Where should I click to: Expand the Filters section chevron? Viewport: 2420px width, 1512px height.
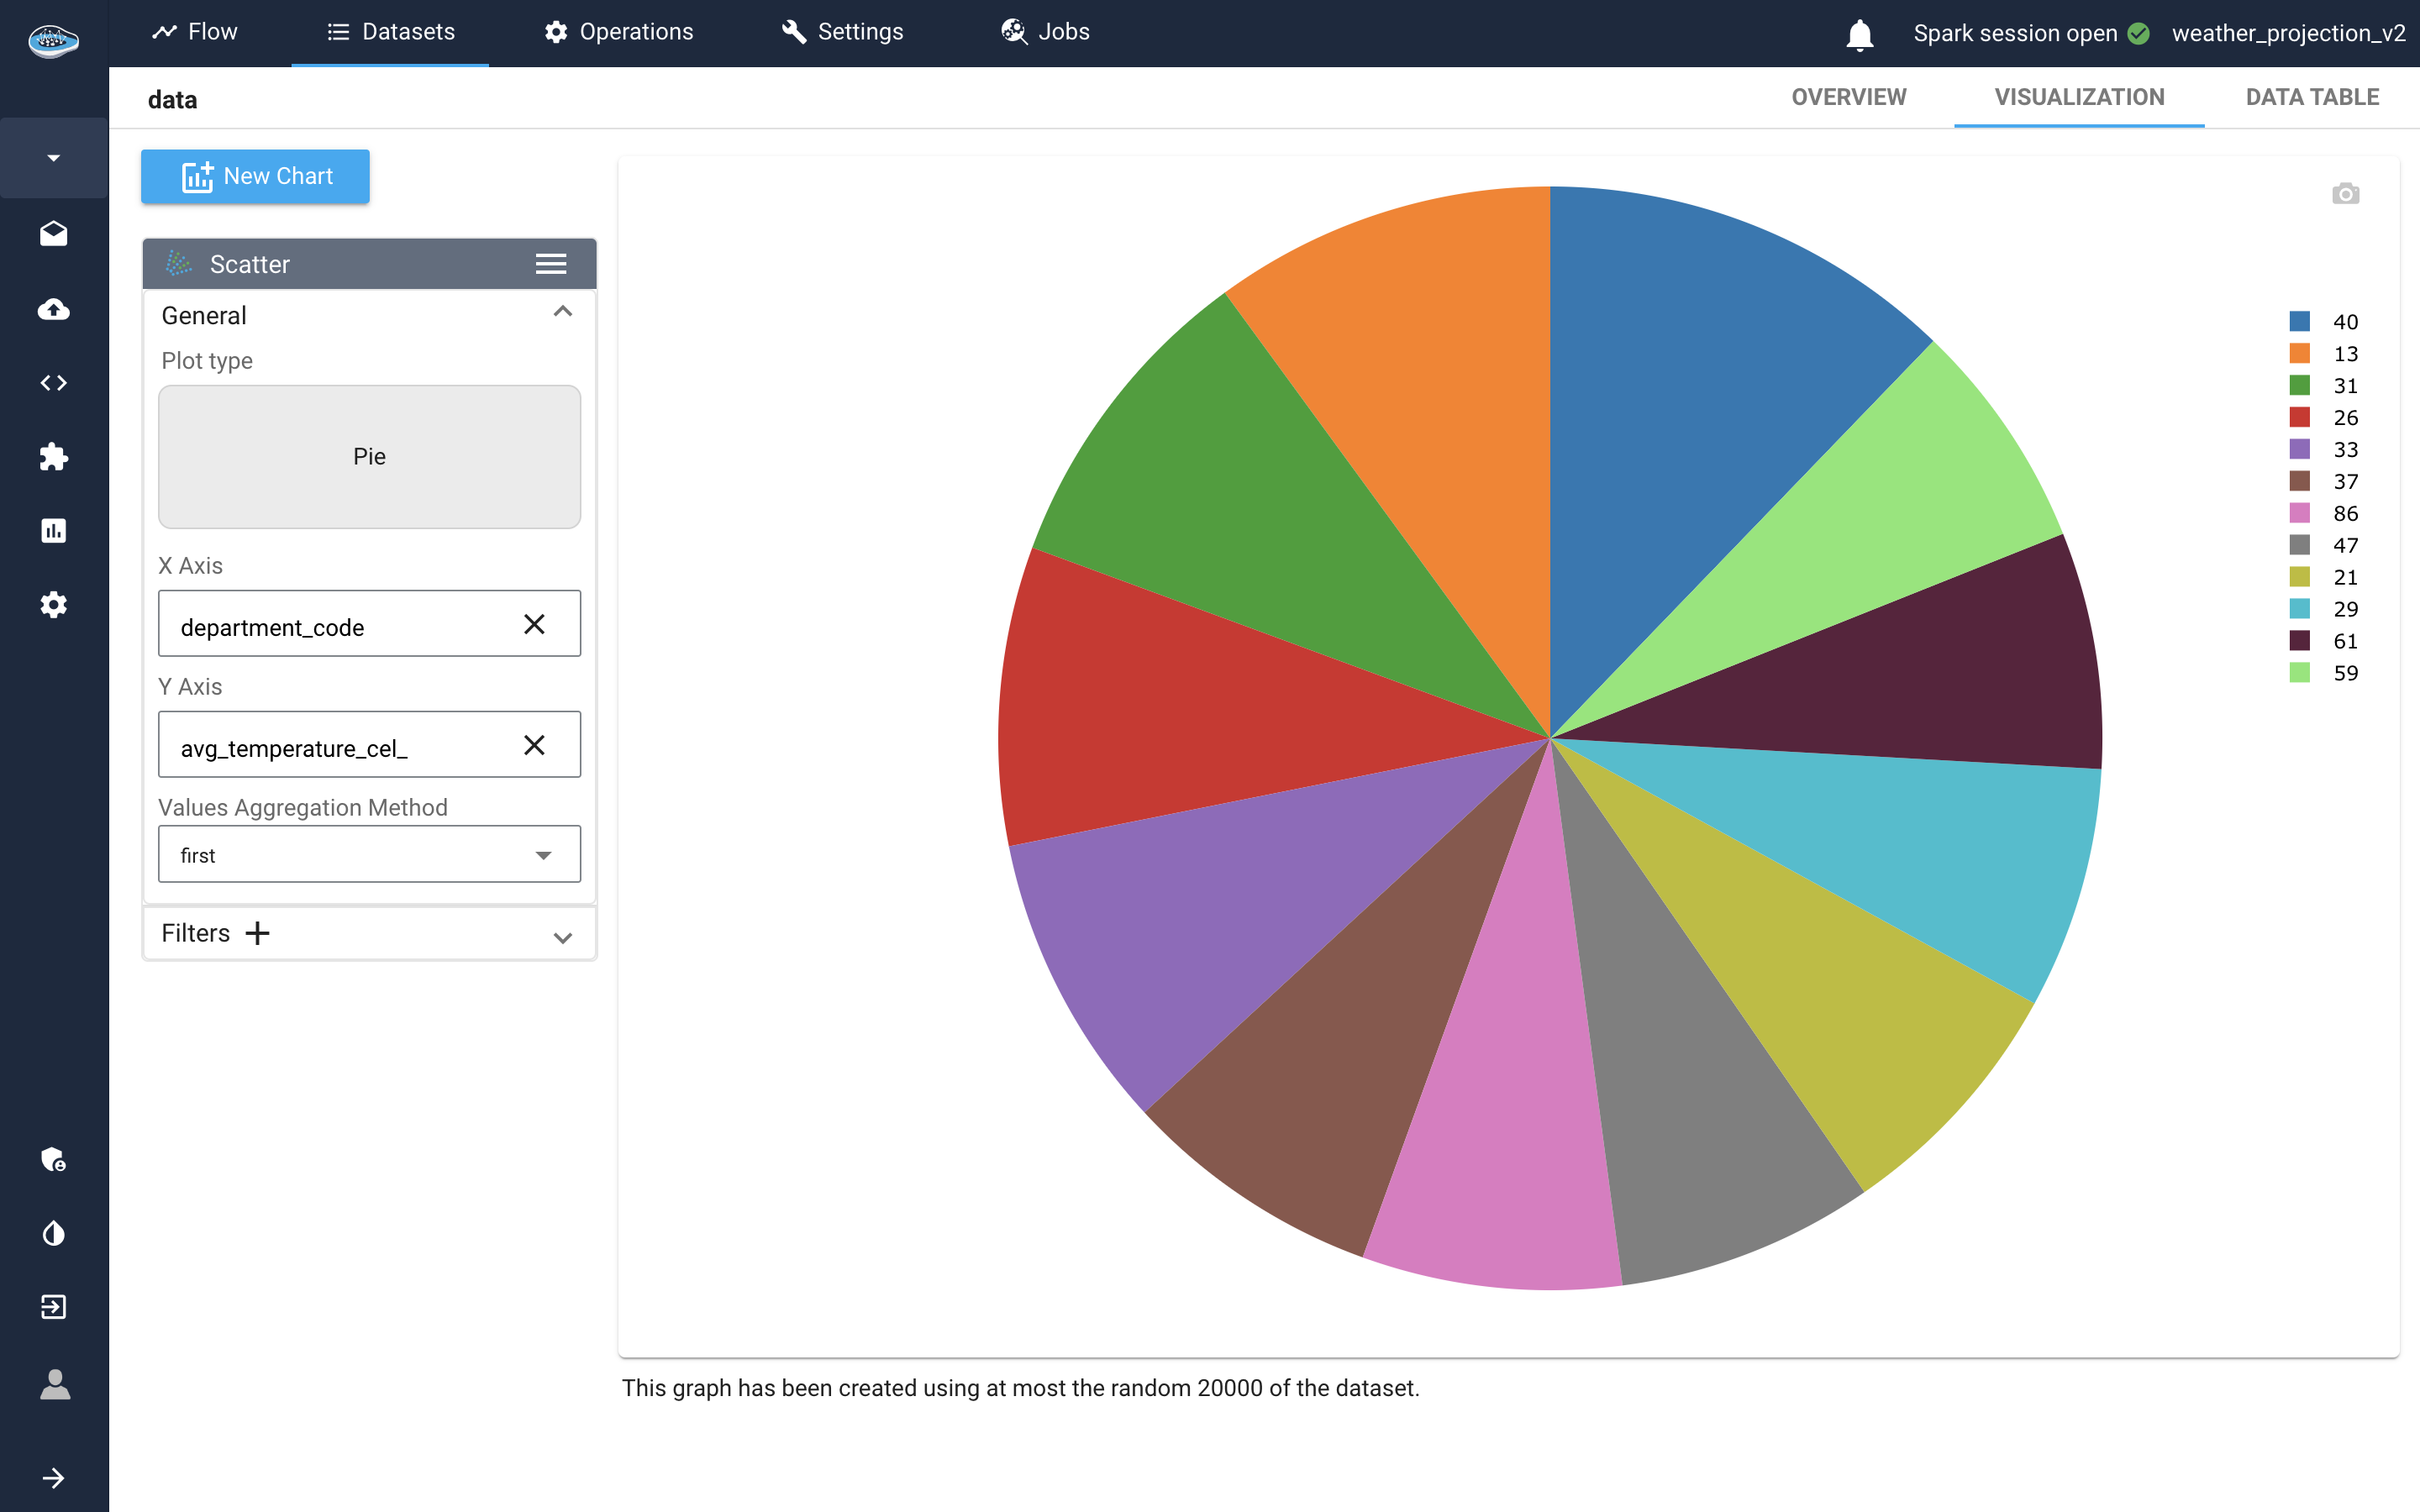562,937
